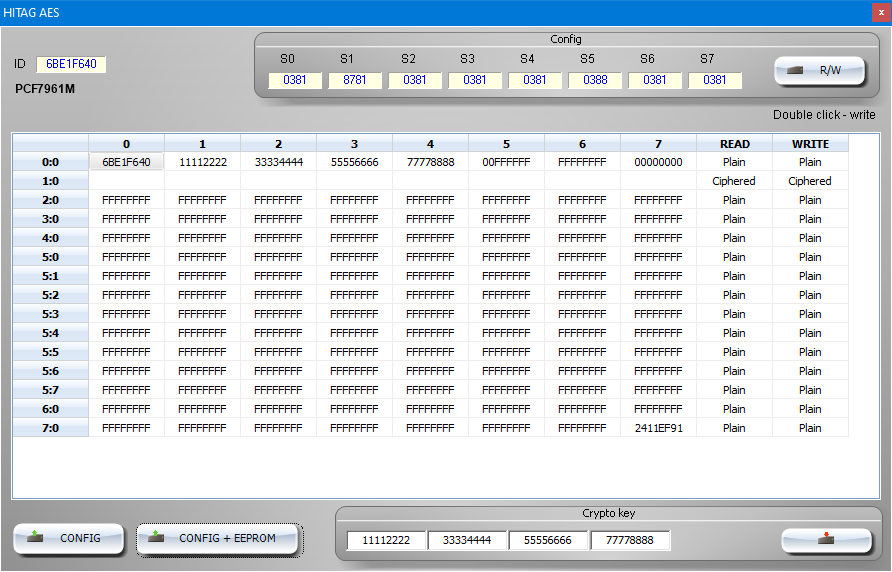Select the S0 config field 0381
Image resolution: width=892 pixels, height=572 pixels.
point(295,80)
